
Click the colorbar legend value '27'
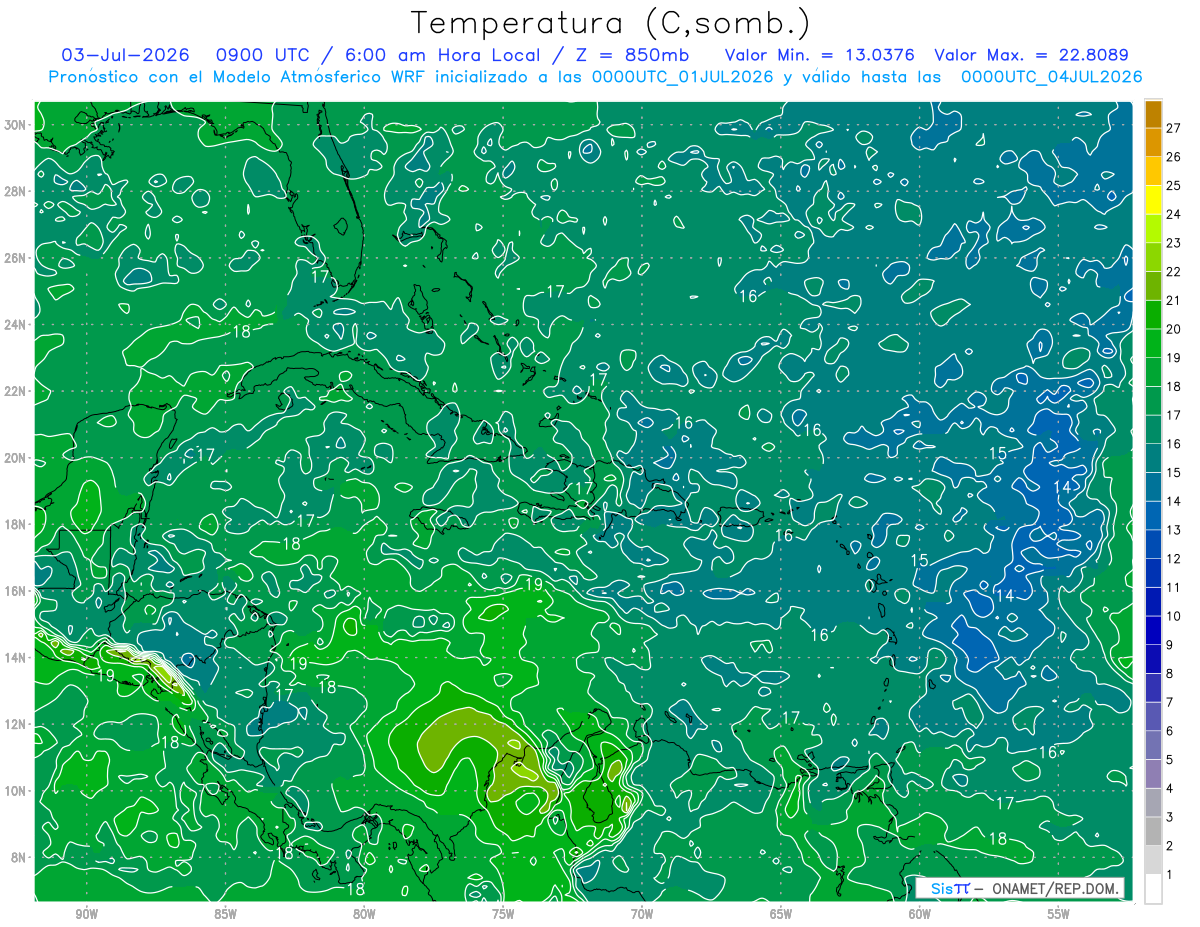[1173, 128]
